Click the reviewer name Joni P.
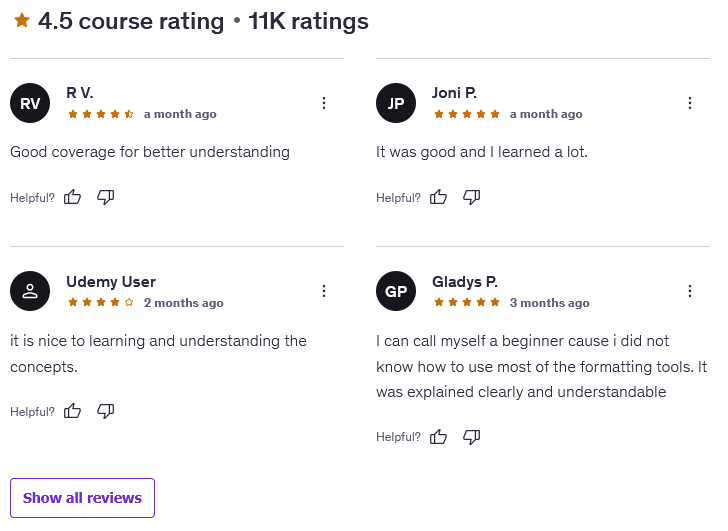This screenshot has width=728, height=531. click(454, 93)
